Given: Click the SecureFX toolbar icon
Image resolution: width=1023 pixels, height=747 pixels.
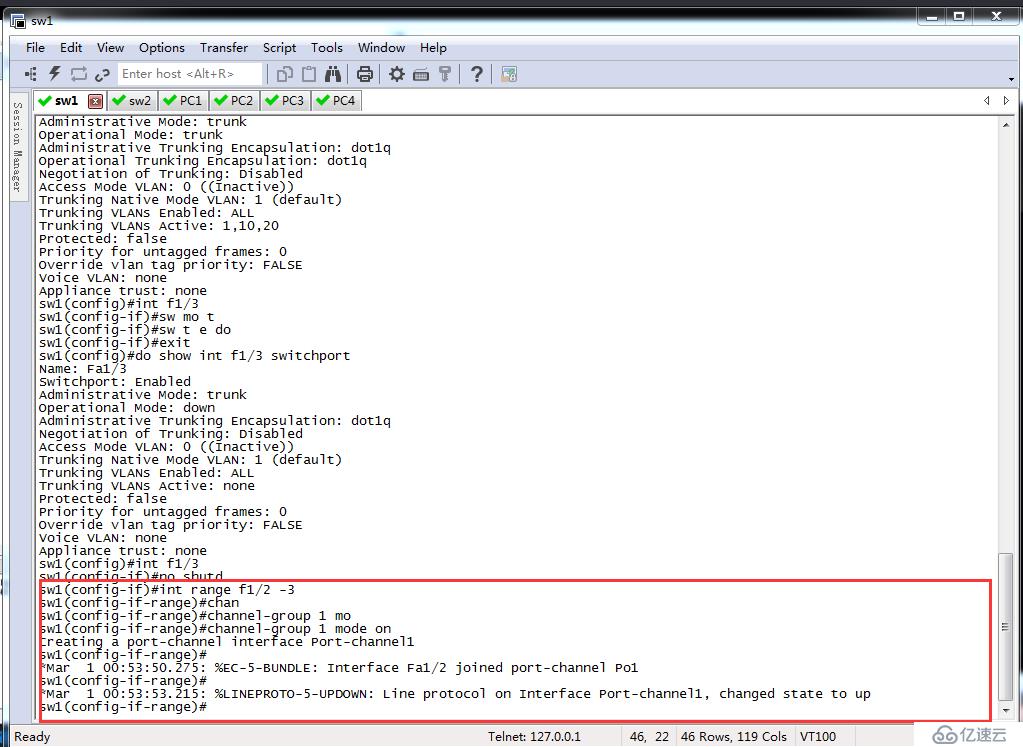Looking at the screenshot, I should pyautogui.click(x=509, y=74).
